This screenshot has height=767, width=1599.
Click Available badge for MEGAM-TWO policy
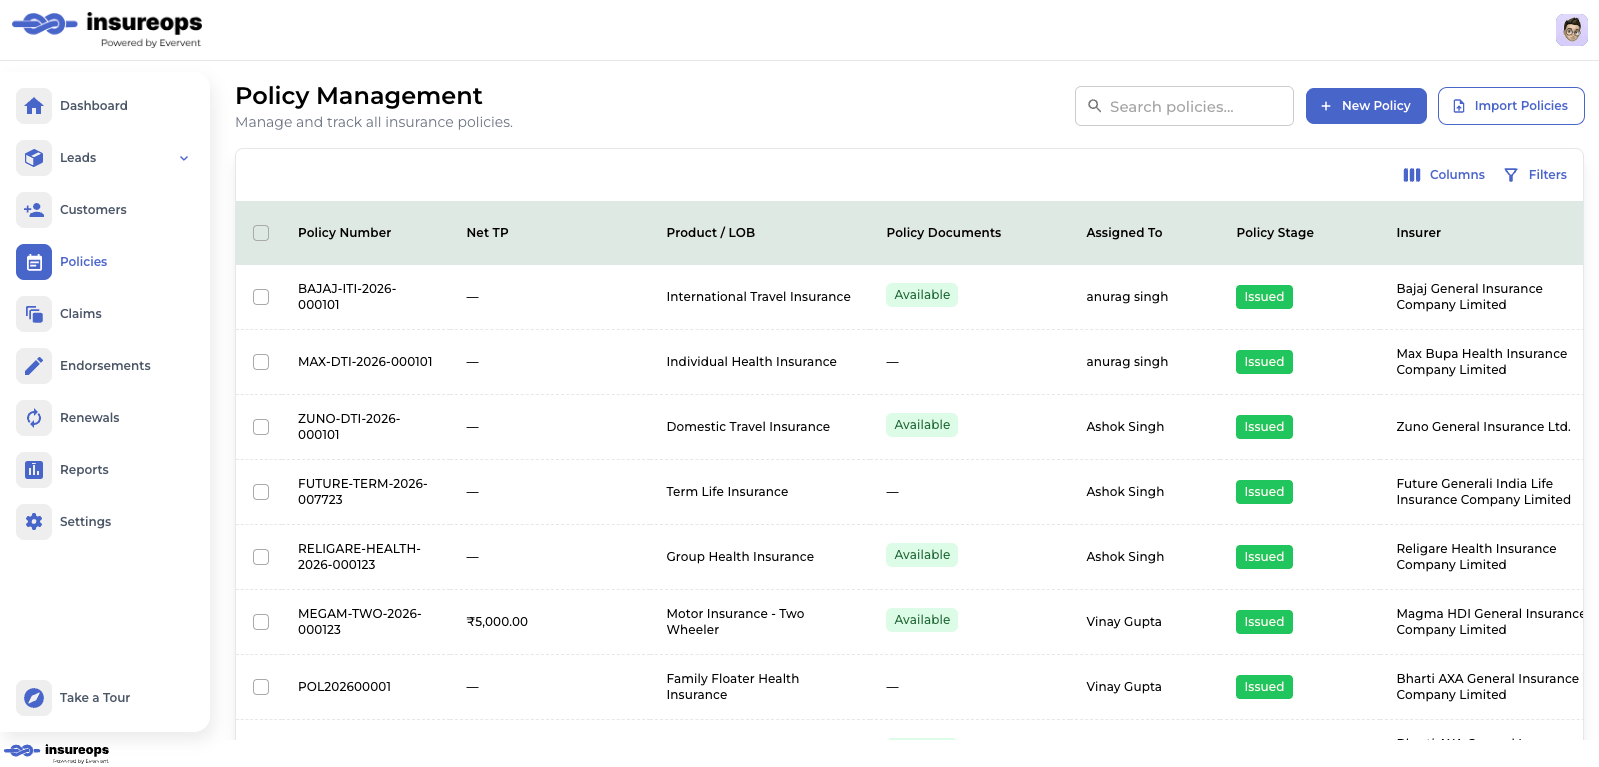pyautogui.click(x=922, y=620)
